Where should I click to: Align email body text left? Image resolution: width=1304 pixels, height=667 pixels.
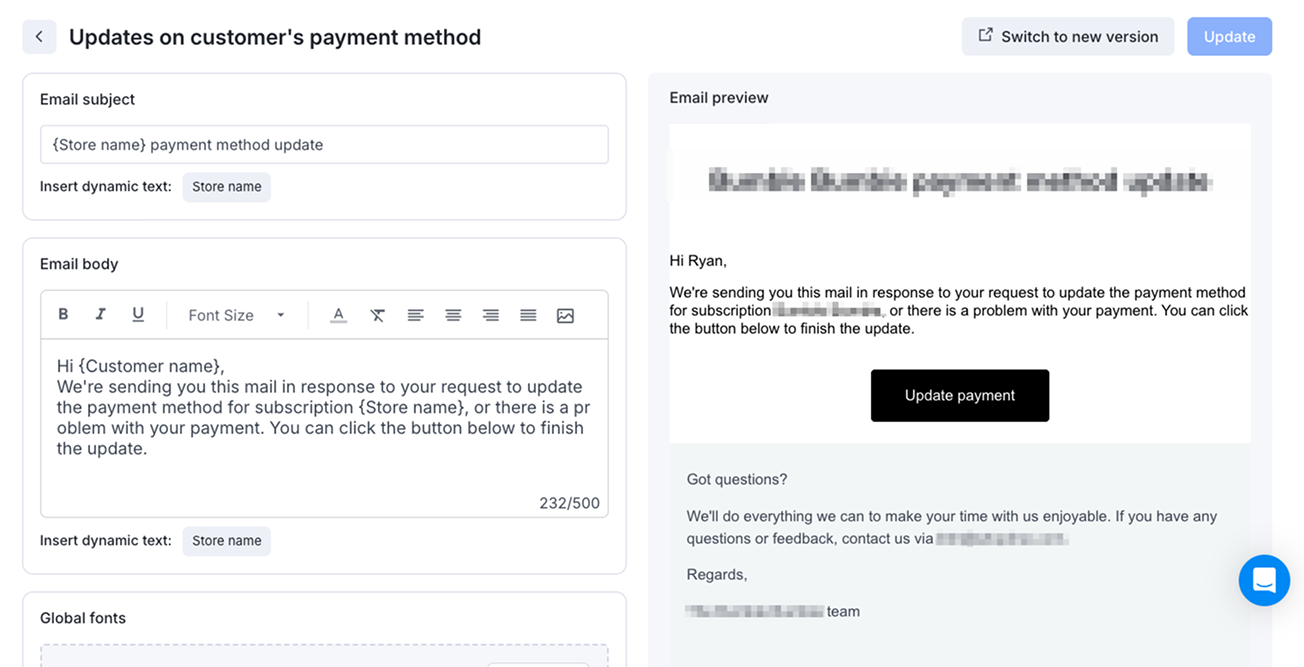[x=415, y=315]
